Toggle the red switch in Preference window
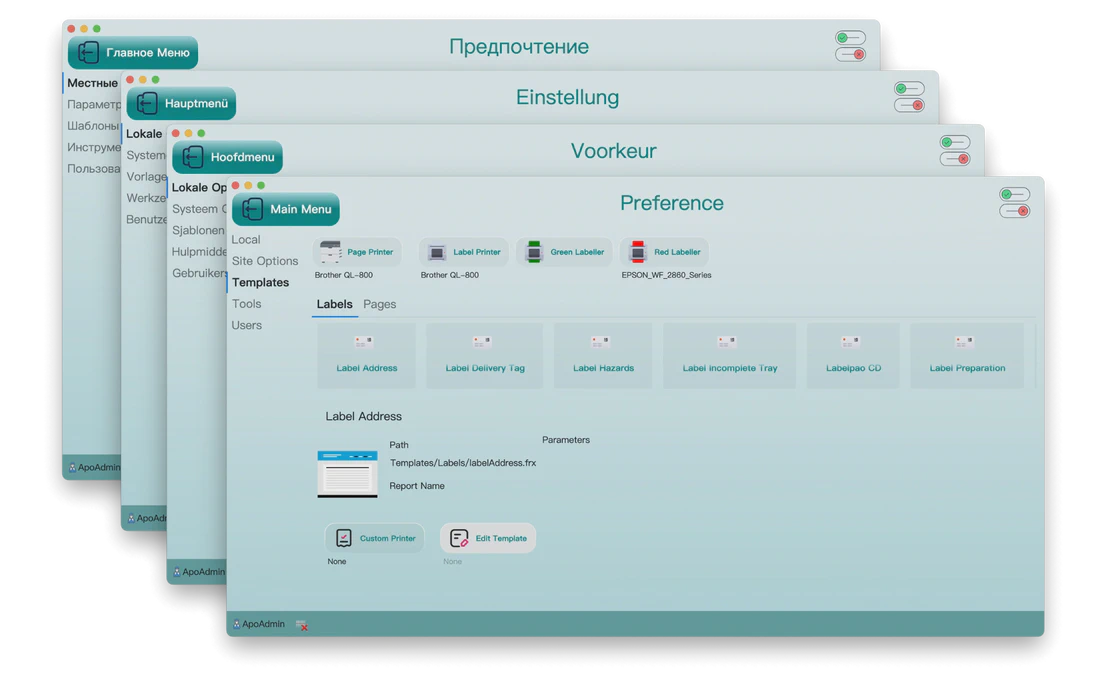Image resolution: width=1110 pixels, height=682 pixels. pos(1014,211)
